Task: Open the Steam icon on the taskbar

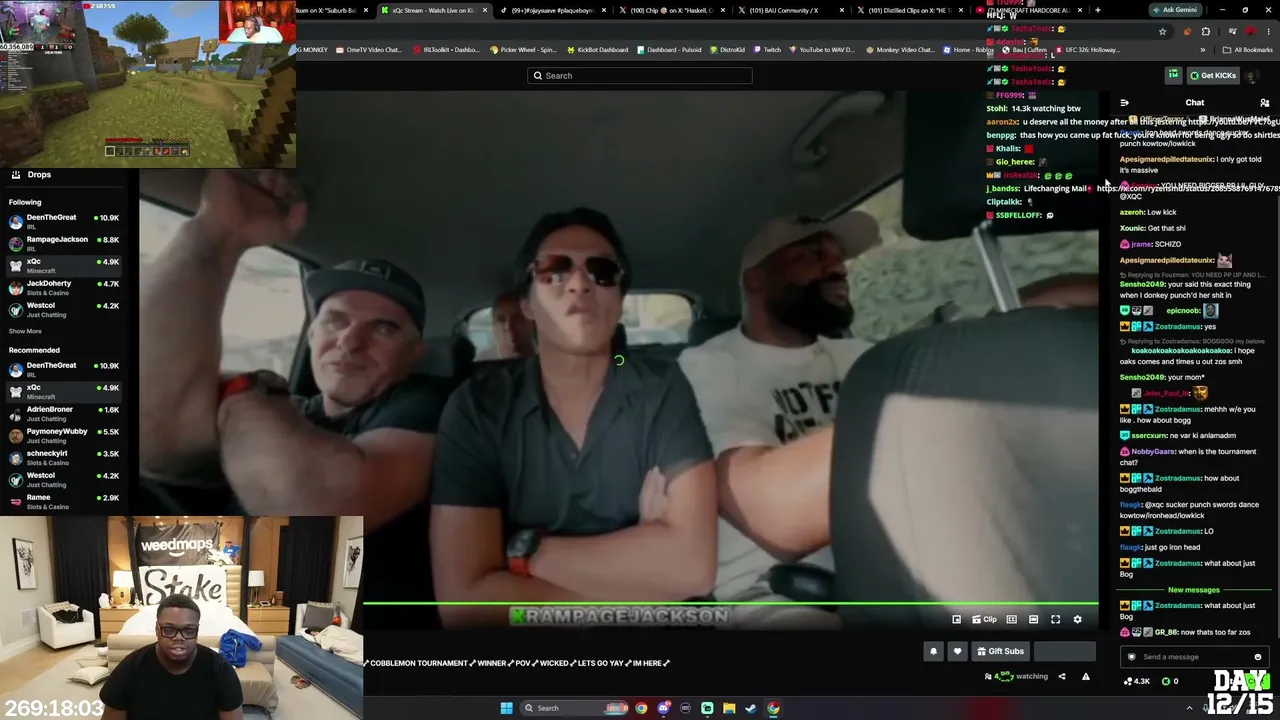Action: click(x=751, y=708)
